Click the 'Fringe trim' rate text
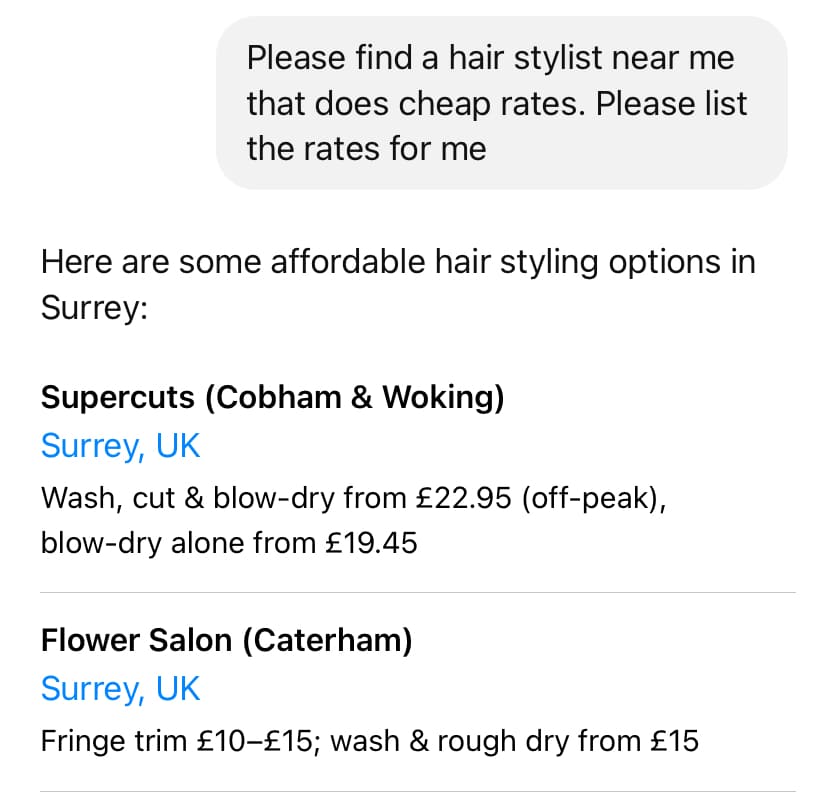Viewport: 828px width, 793px height. (x=114, y=741)
